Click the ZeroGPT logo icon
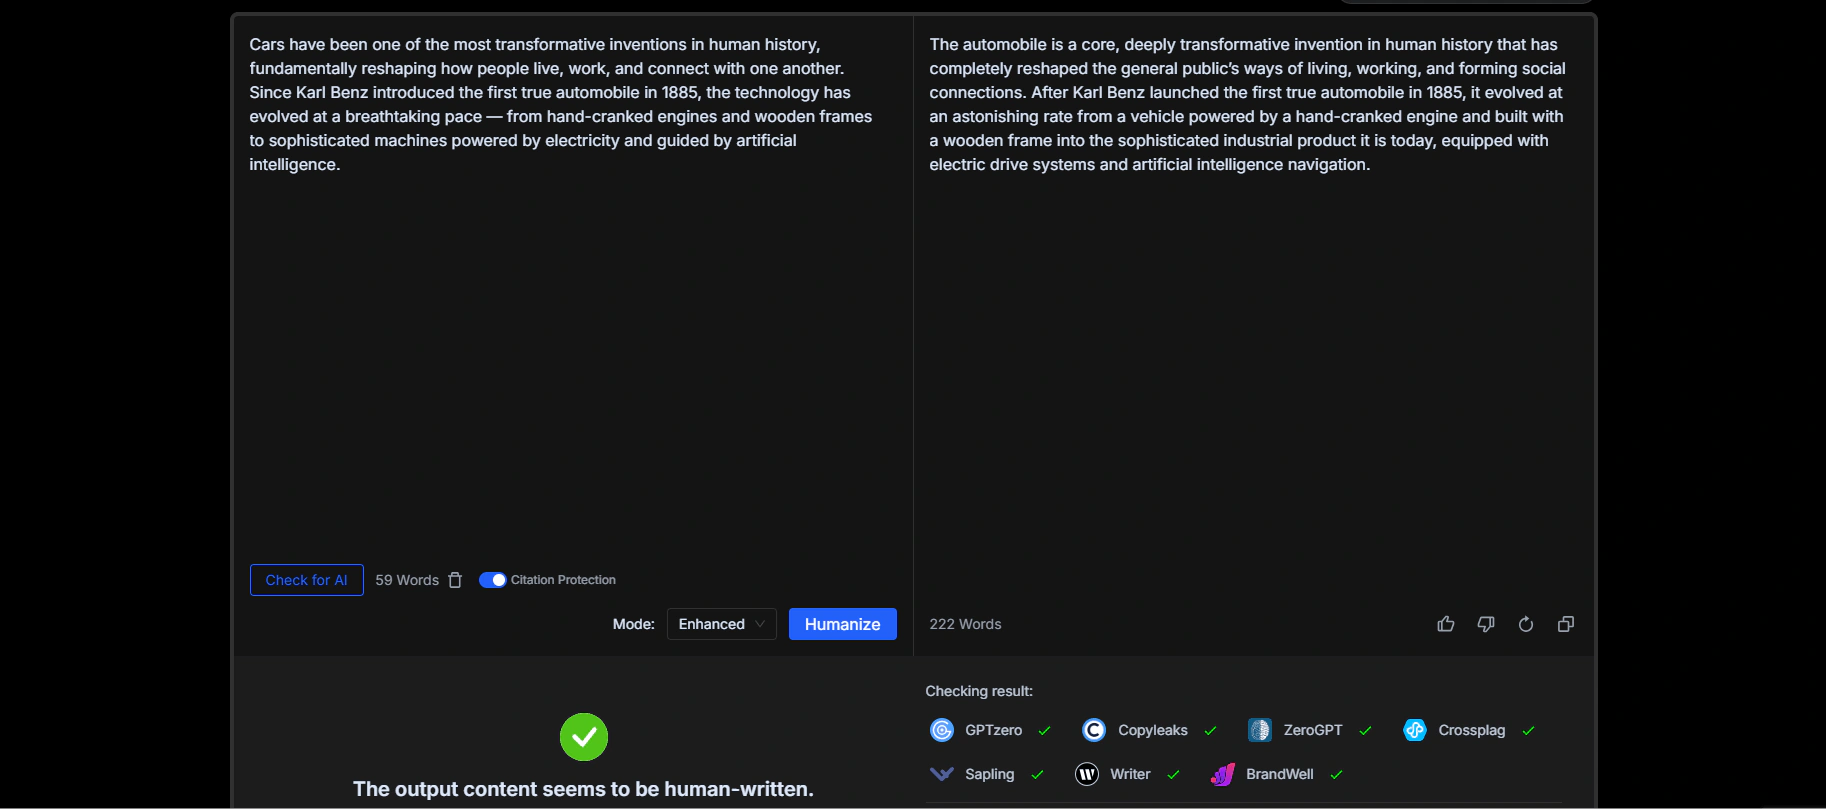This screenshot has width=1826, height=809. 1260,730
